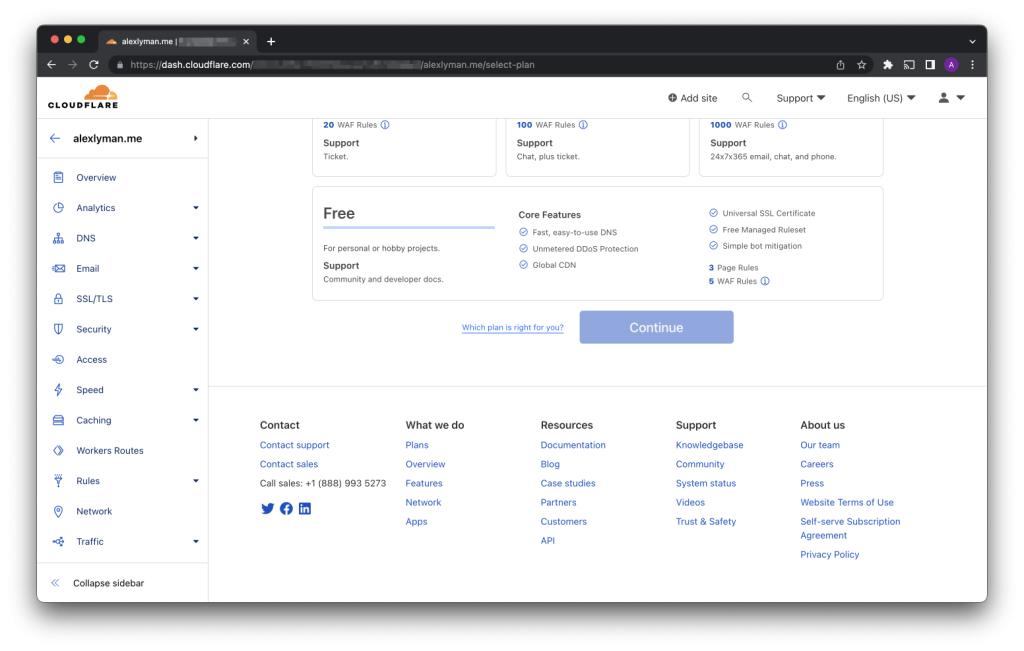Viewport: 1024px width, 651px height.
Task: Click info icon next to 5 WAF Rules
Action: [765, 282]
